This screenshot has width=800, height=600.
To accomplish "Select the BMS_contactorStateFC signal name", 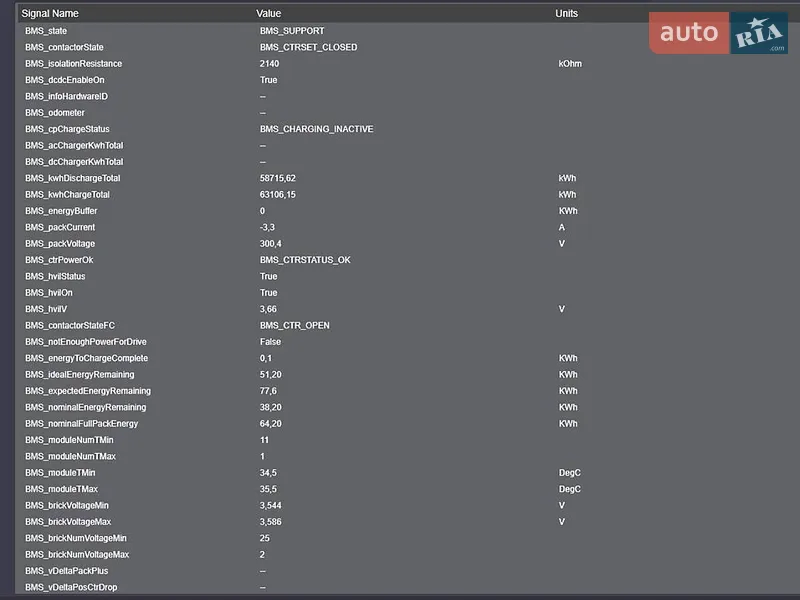I will [x=70, y=325].
